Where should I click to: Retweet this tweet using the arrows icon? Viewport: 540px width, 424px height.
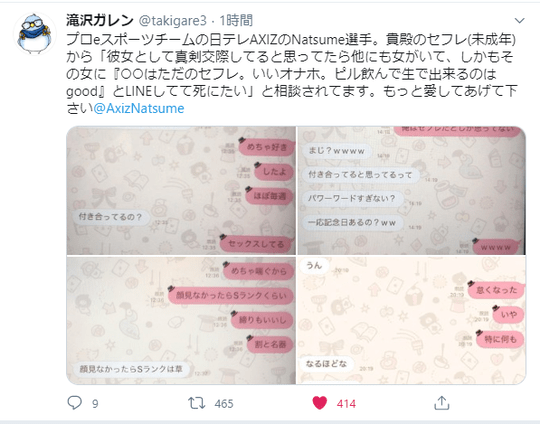197,403
